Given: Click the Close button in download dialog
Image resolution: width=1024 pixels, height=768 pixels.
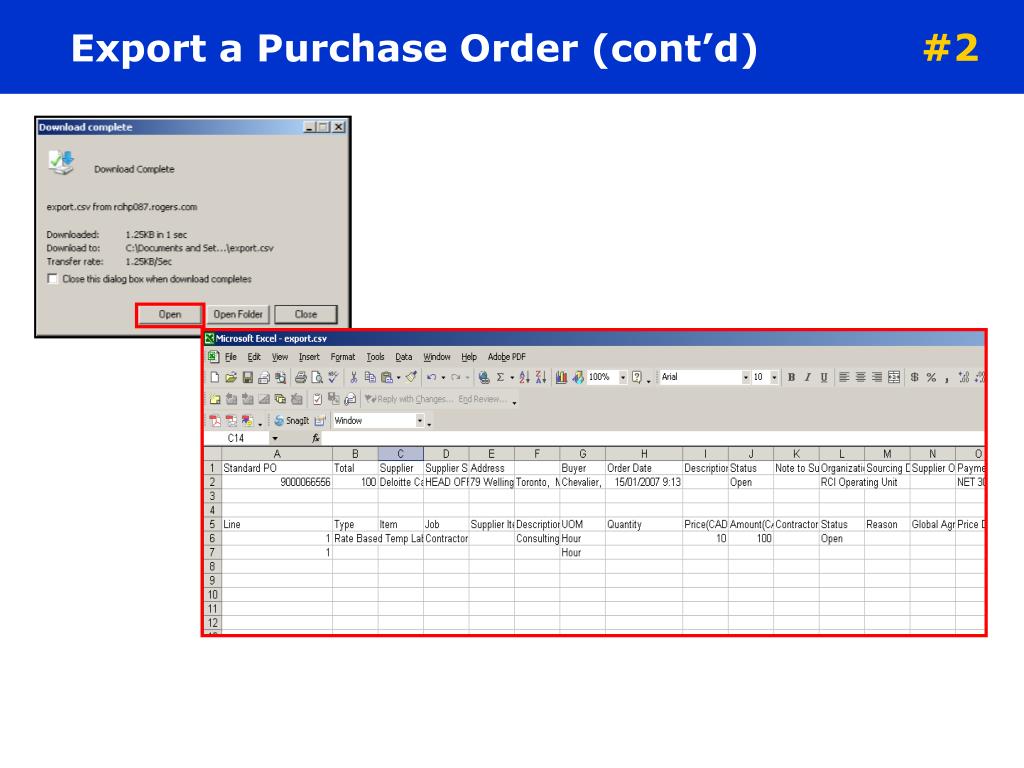Looking at the screenshot, I should tap(306, 314).
